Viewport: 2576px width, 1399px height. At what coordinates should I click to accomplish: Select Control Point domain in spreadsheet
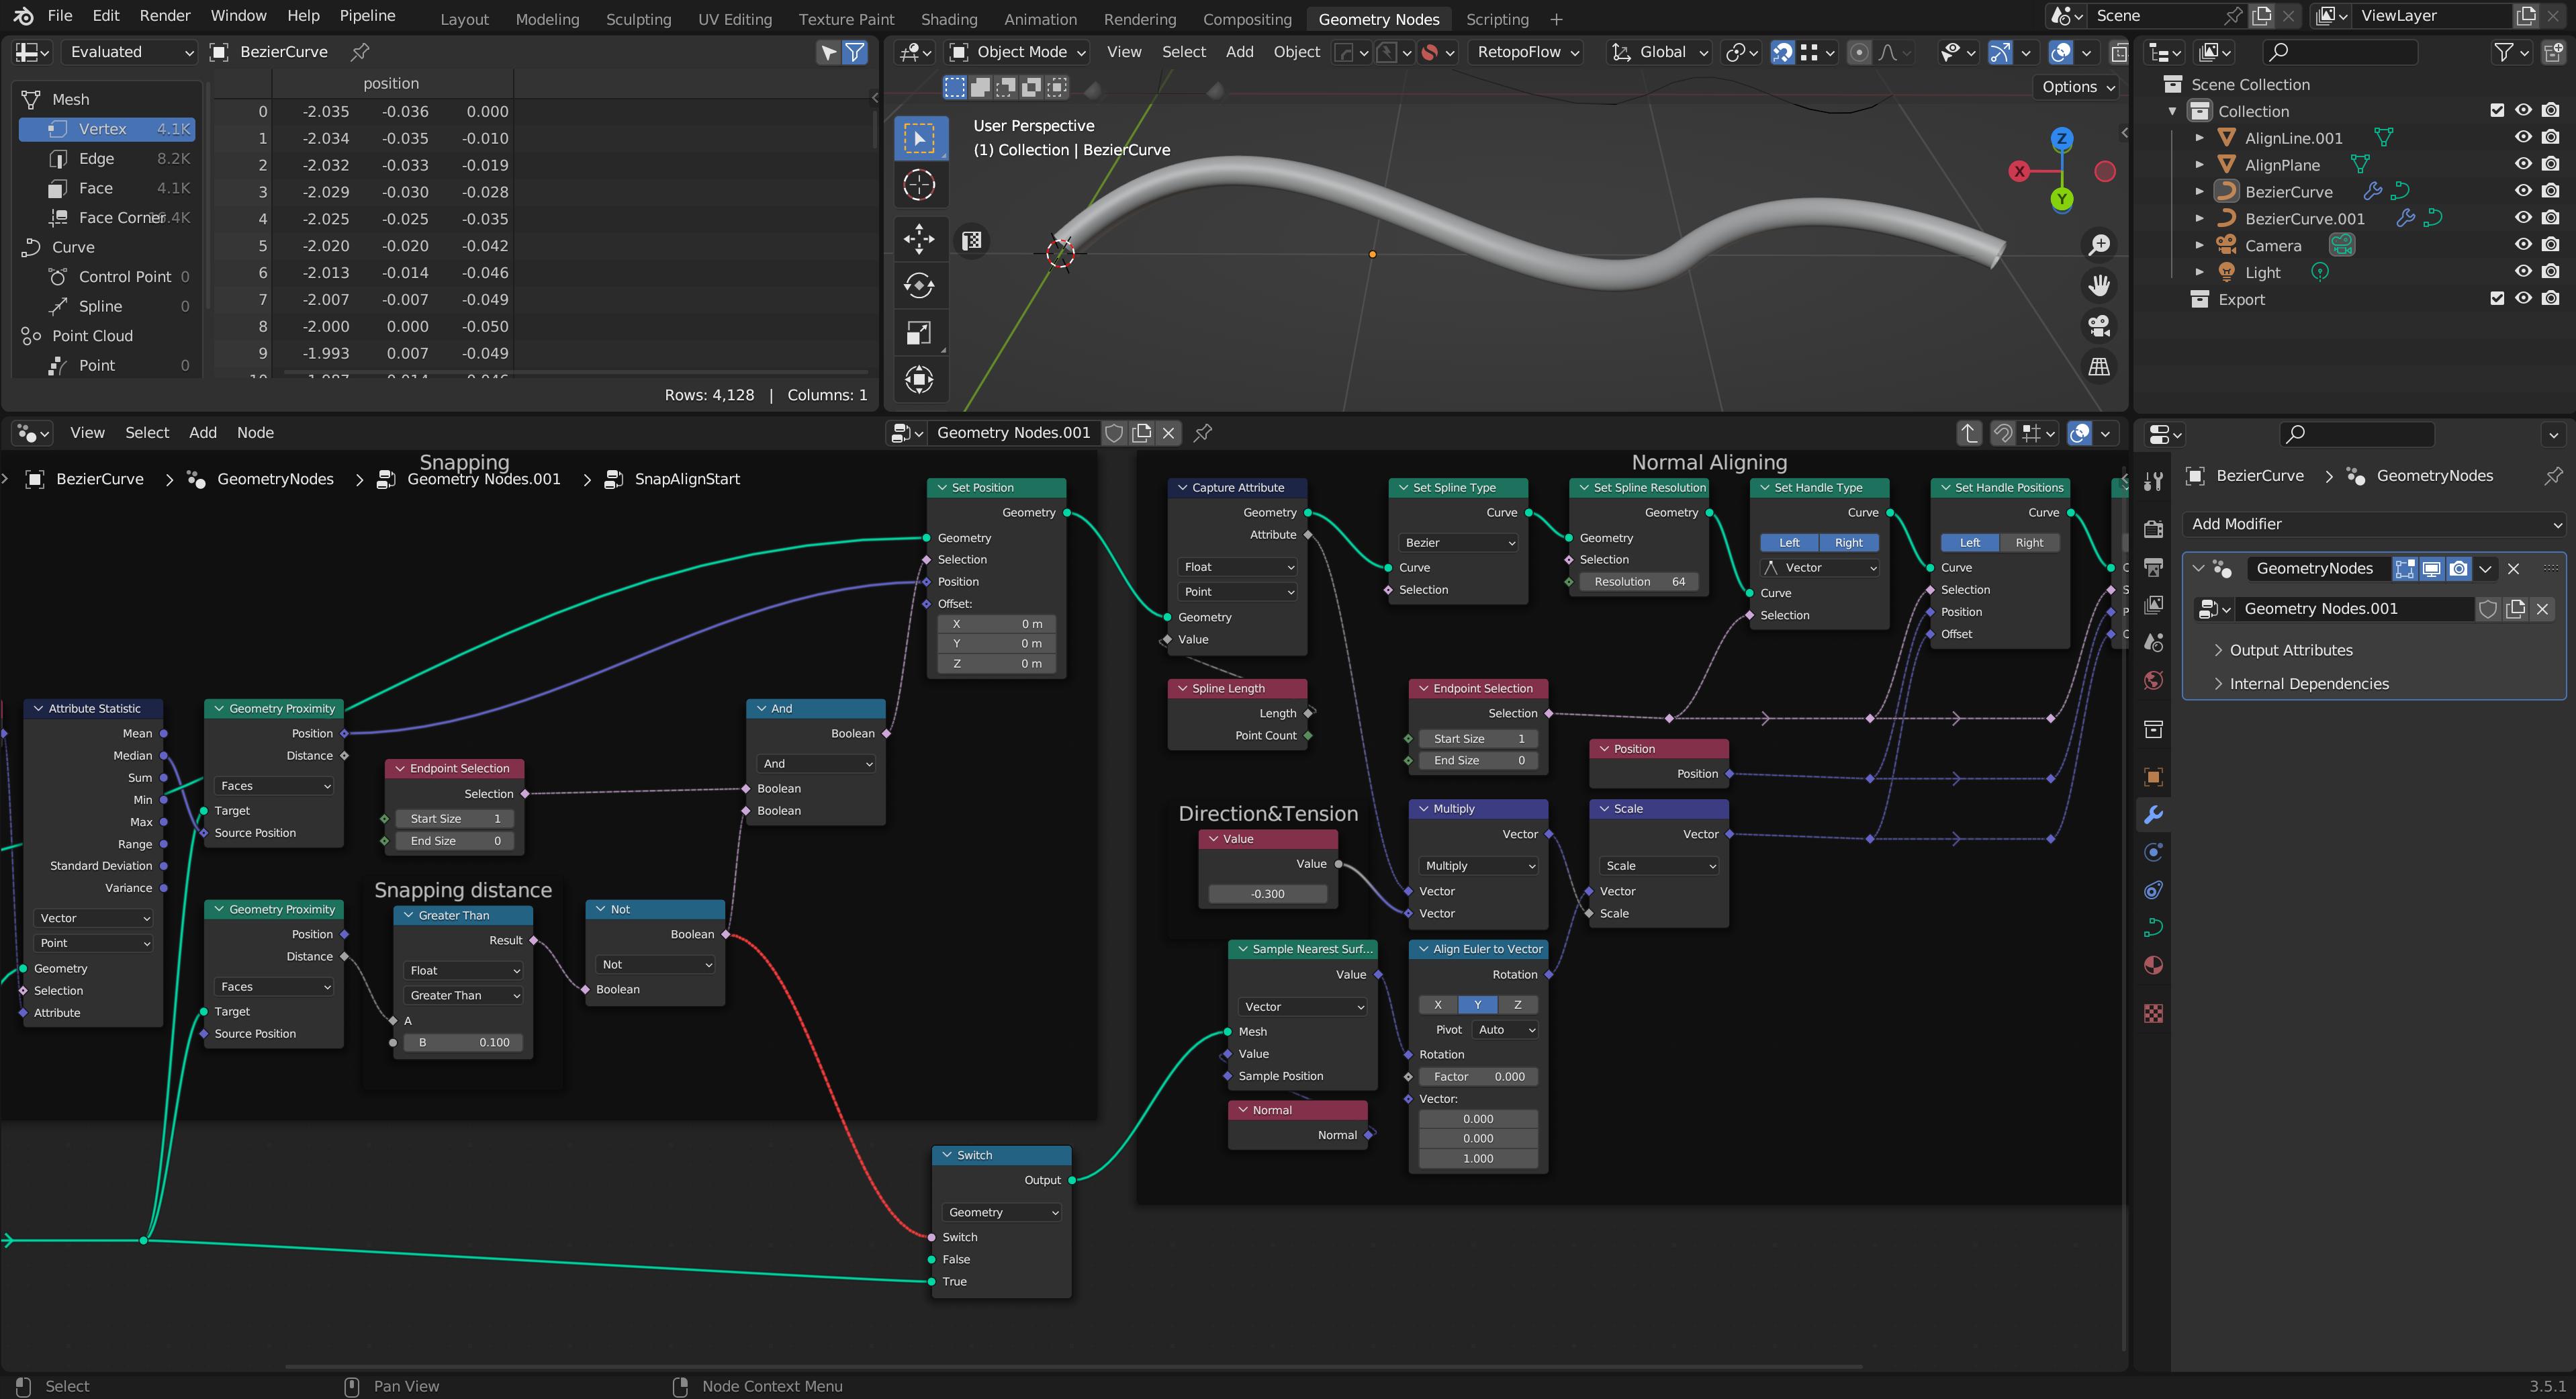click(x=107, y=277)
